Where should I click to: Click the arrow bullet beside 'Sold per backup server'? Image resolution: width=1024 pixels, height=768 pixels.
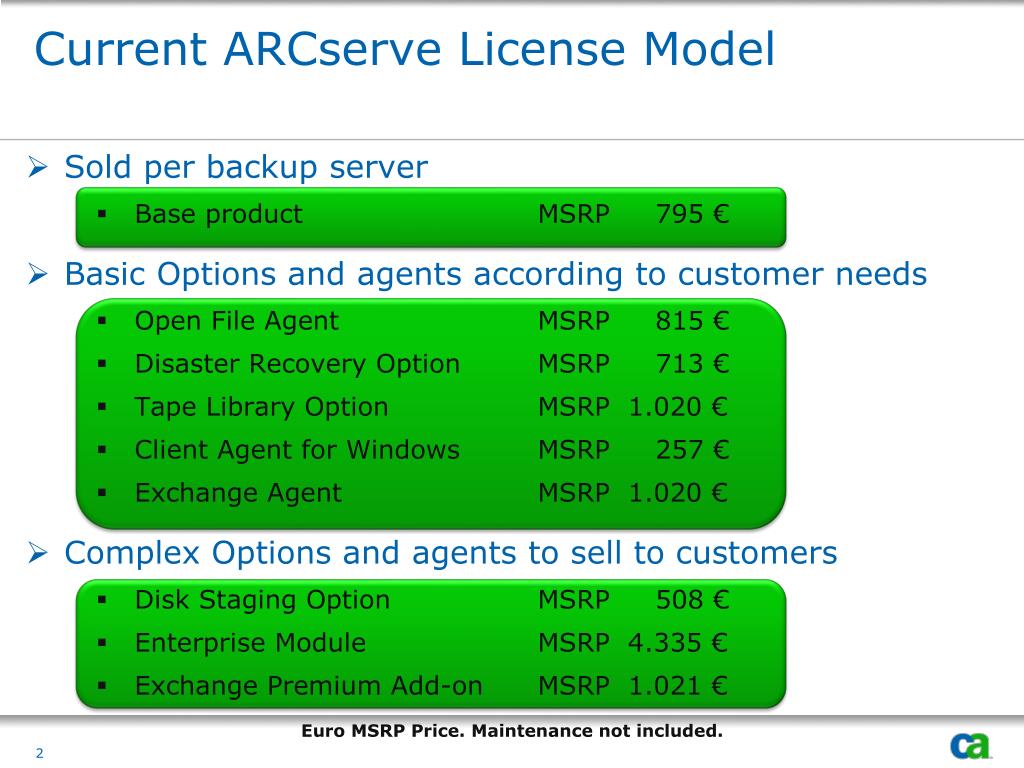(x=38, y=167)
